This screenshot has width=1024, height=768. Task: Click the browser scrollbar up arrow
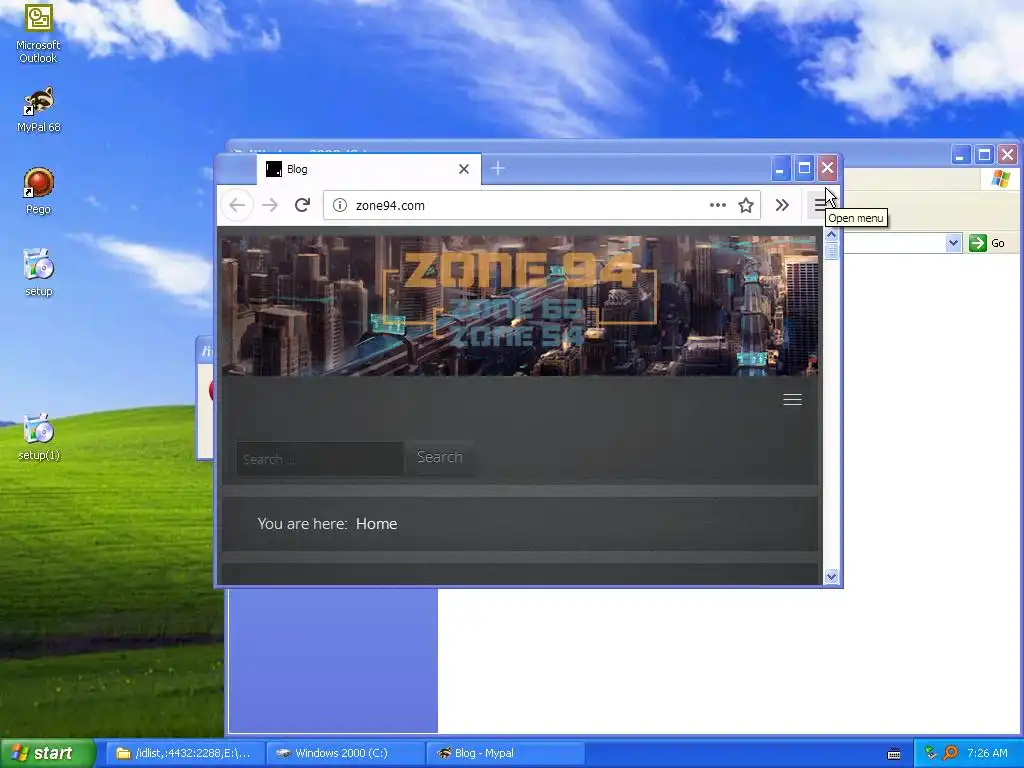click(831, 234)
